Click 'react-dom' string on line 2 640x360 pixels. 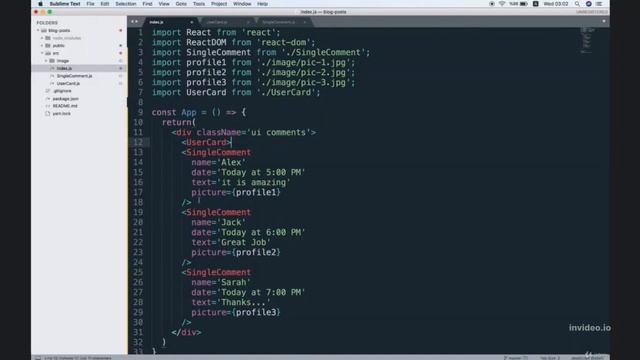(285, 42)
